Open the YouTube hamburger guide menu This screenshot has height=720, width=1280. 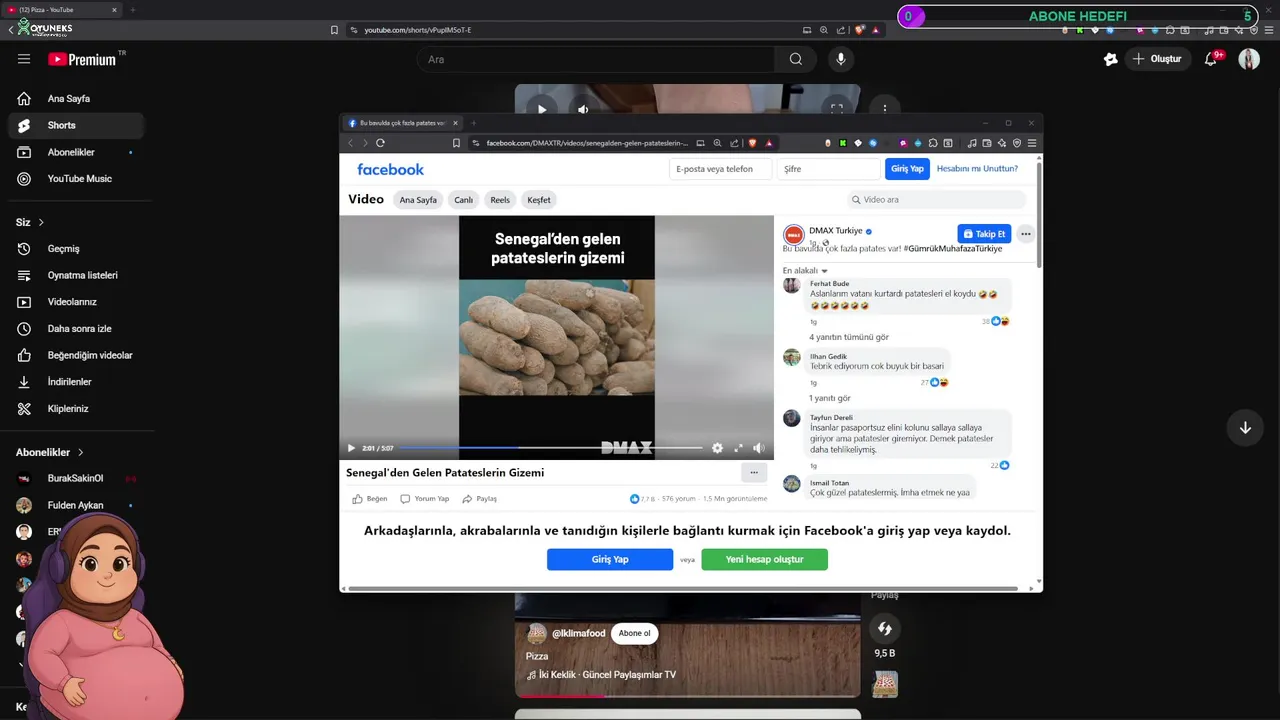pos(24,59)
